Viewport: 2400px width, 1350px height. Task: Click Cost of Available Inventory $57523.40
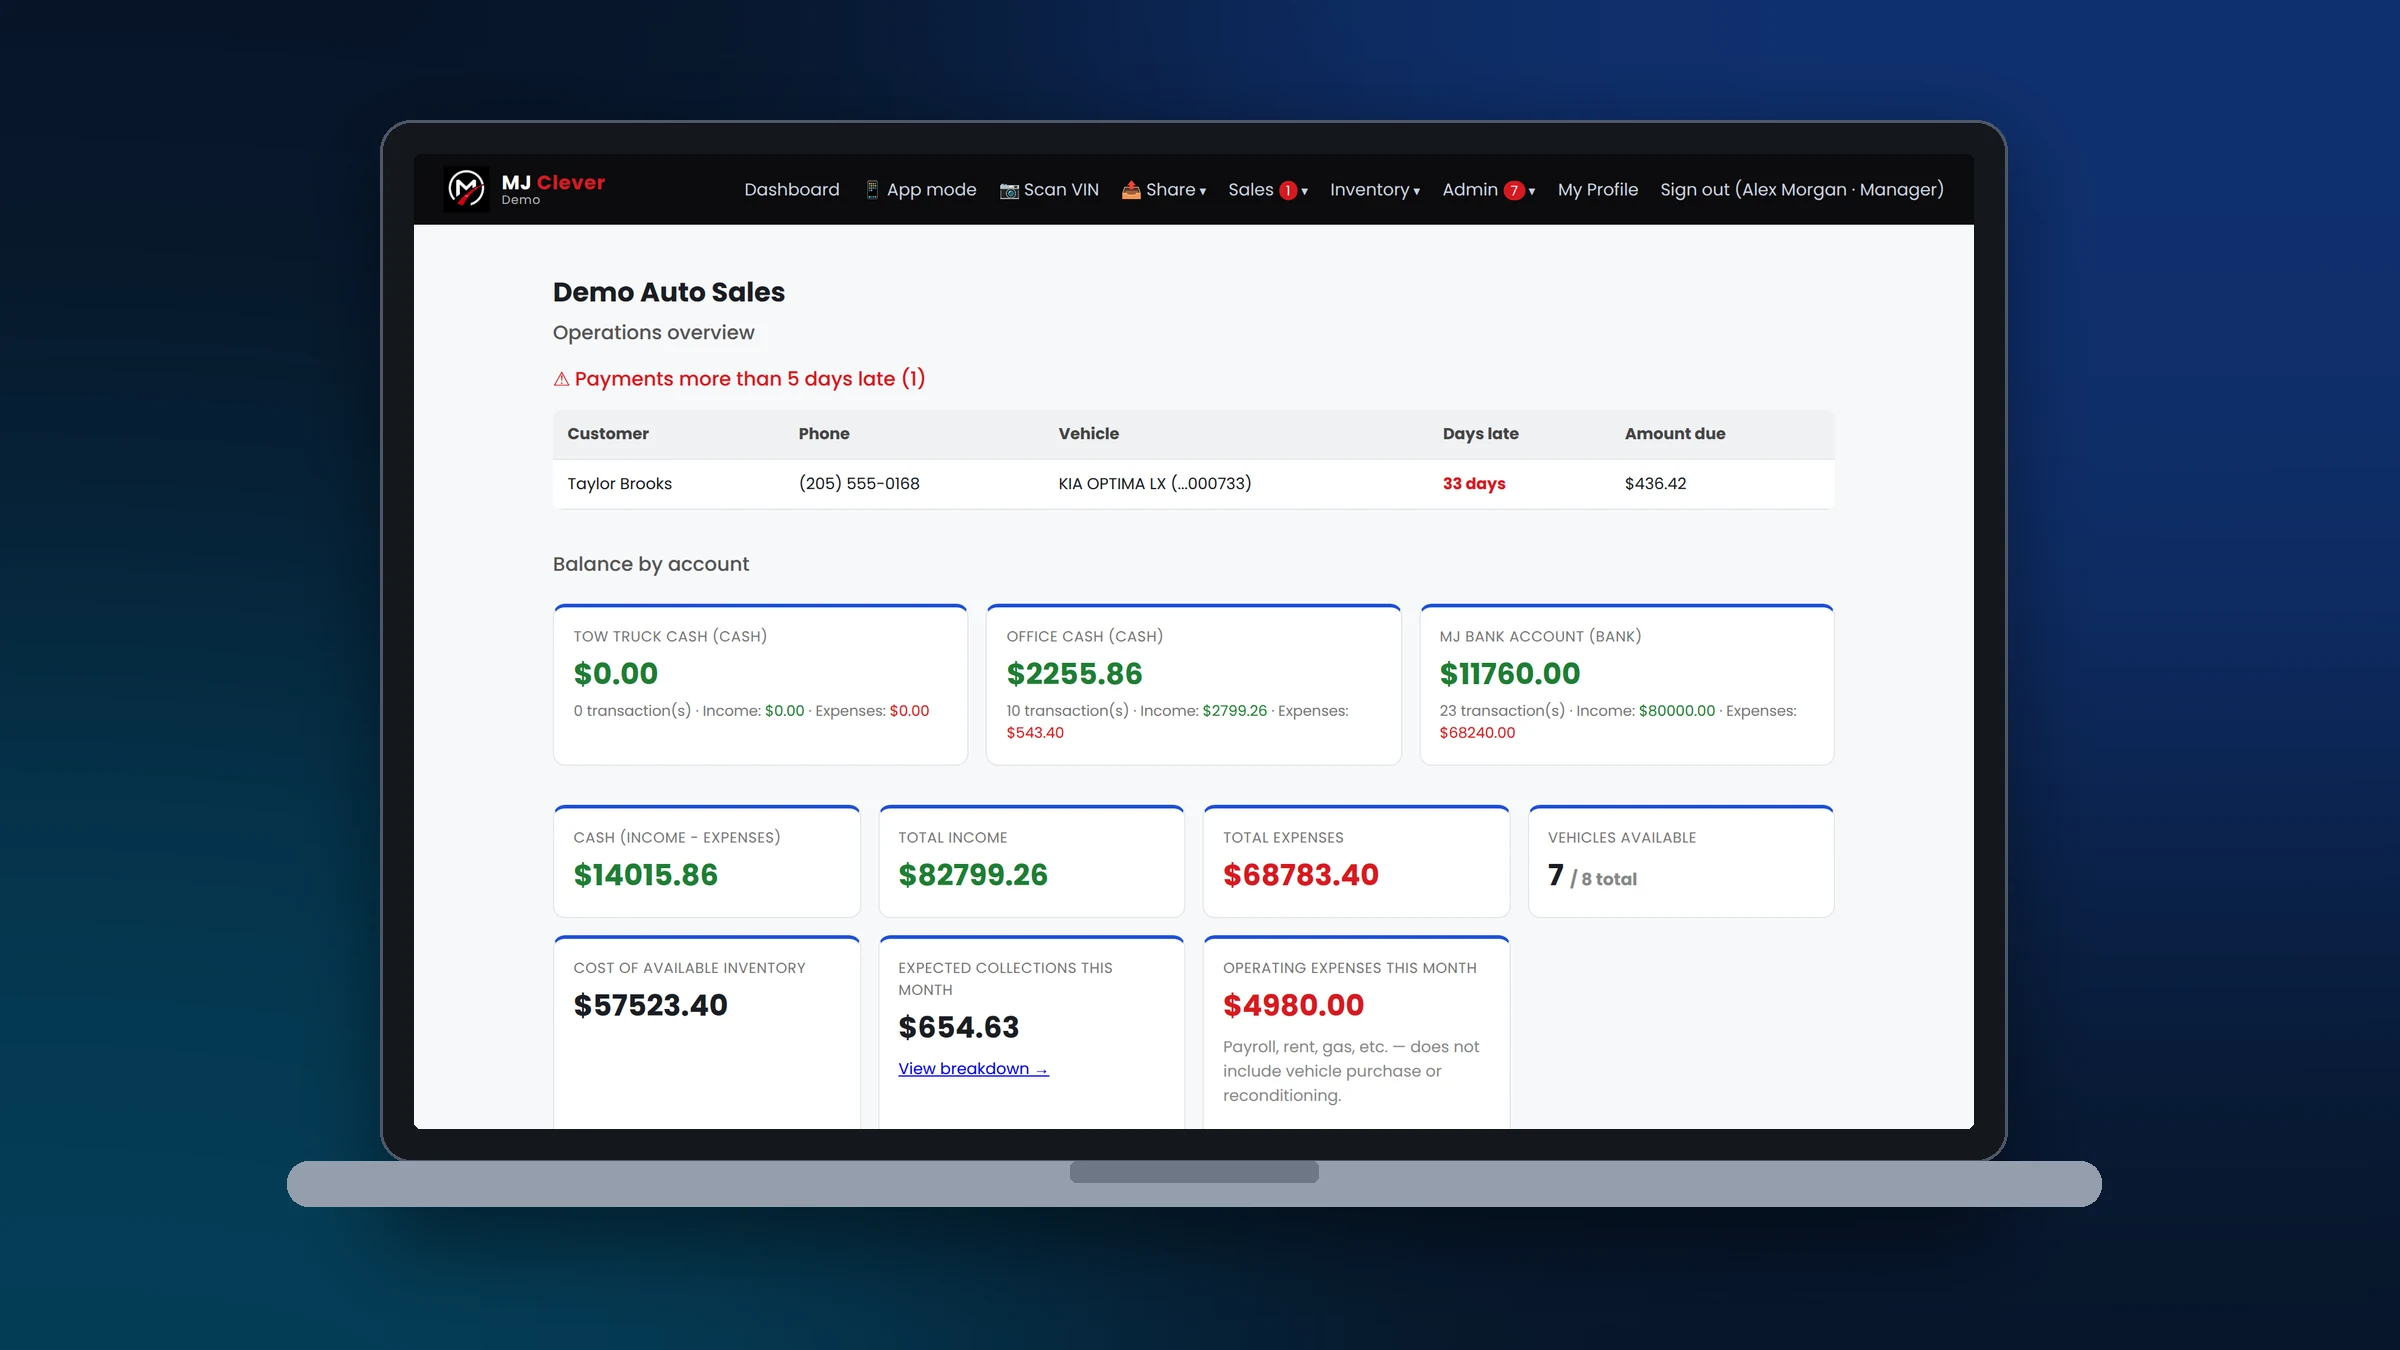point(651,1005)
